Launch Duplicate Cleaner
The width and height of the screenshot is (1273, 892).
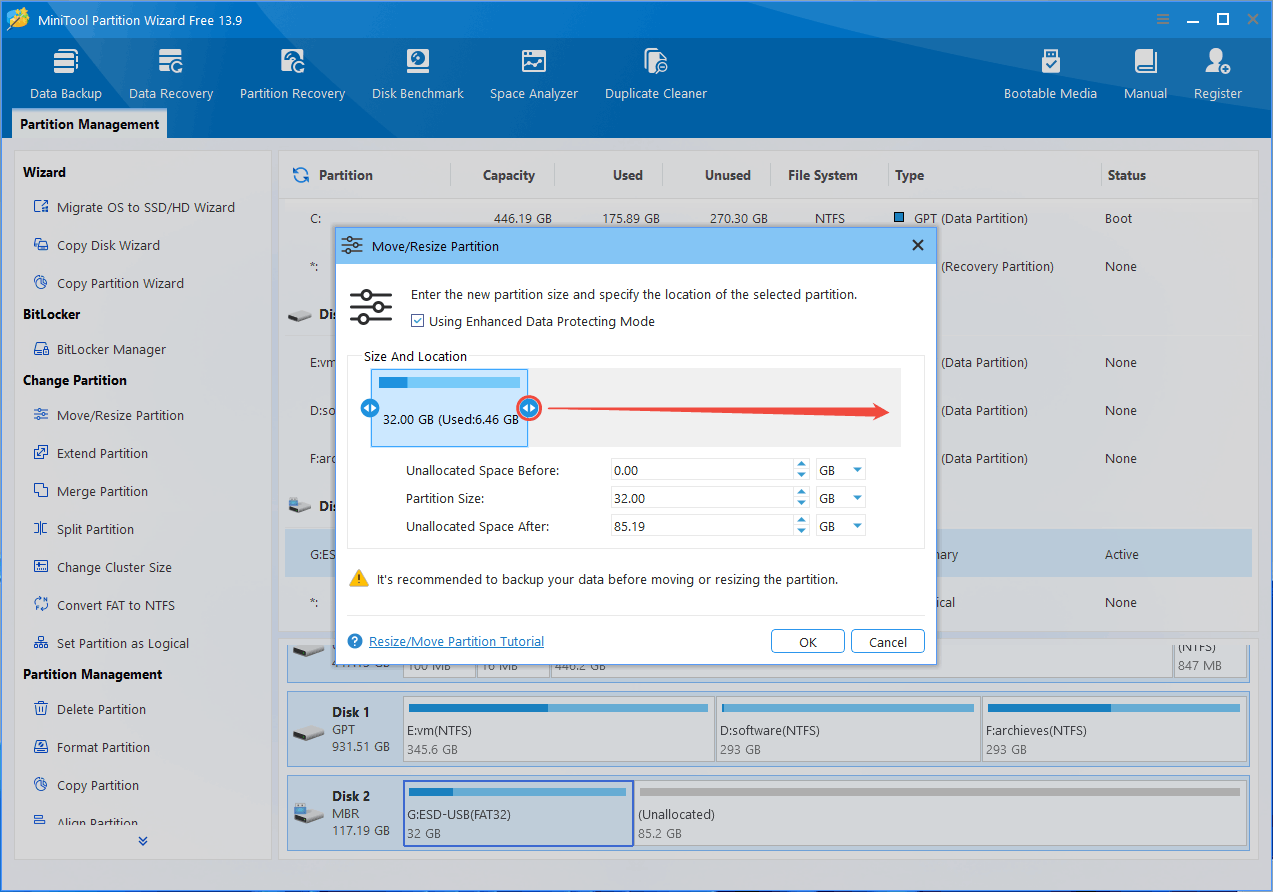[x=656, y=74]
